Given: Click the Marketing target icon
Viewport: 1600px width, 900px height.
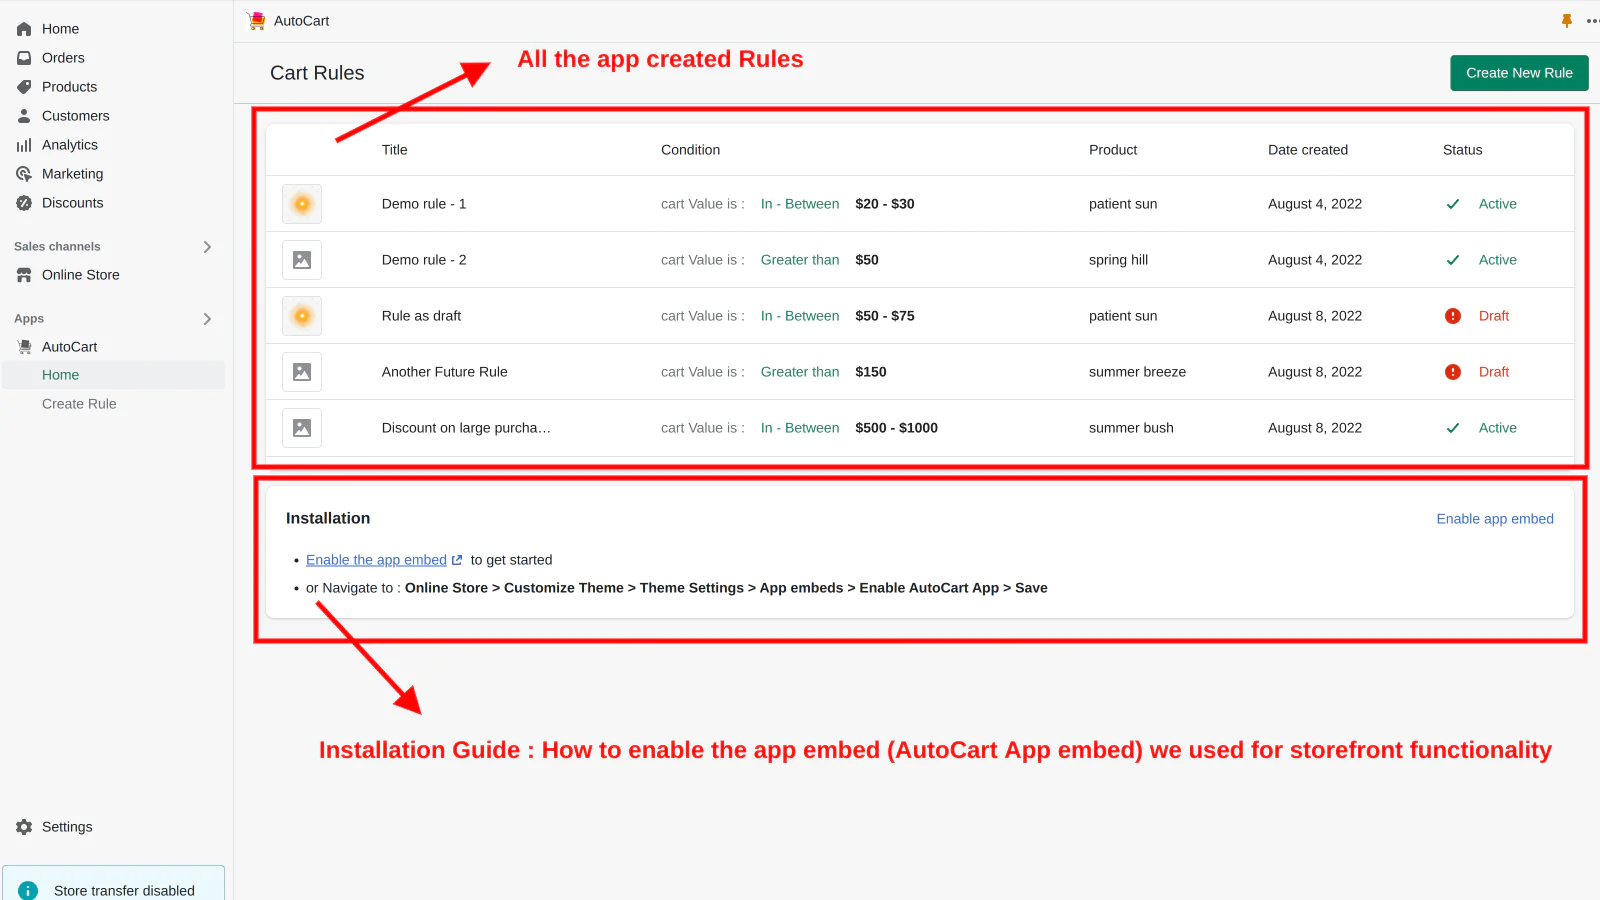Looking at the screenshot, I should pos(24,174).
